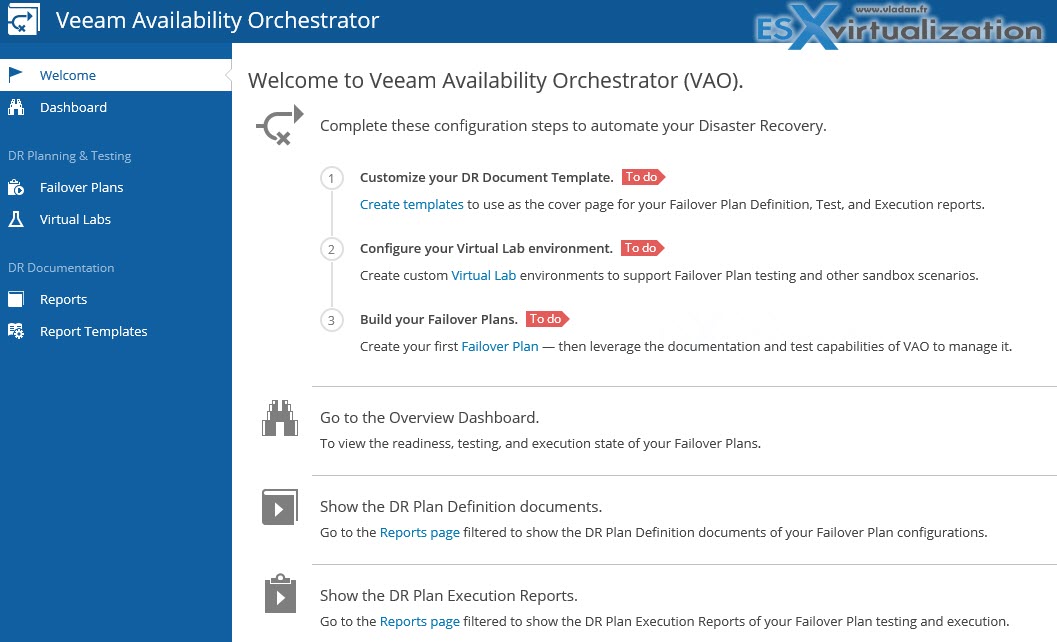Open the Virtual Lab hyperlink in step 2
This screenshot has width=1057, height=642.
(x=483, y=275)
